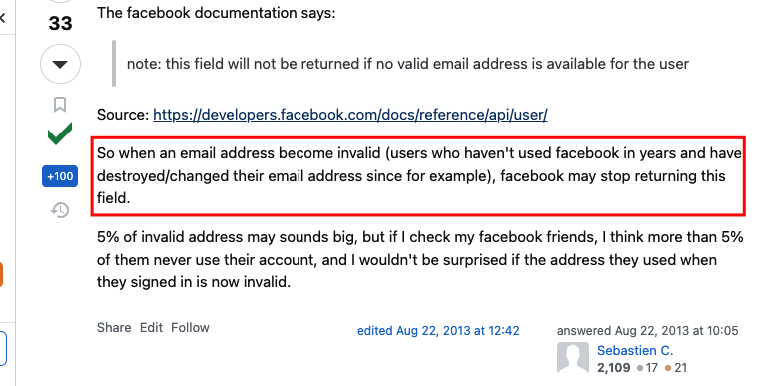
Task: Click the orange element on left edge
Action: [1, 275]
